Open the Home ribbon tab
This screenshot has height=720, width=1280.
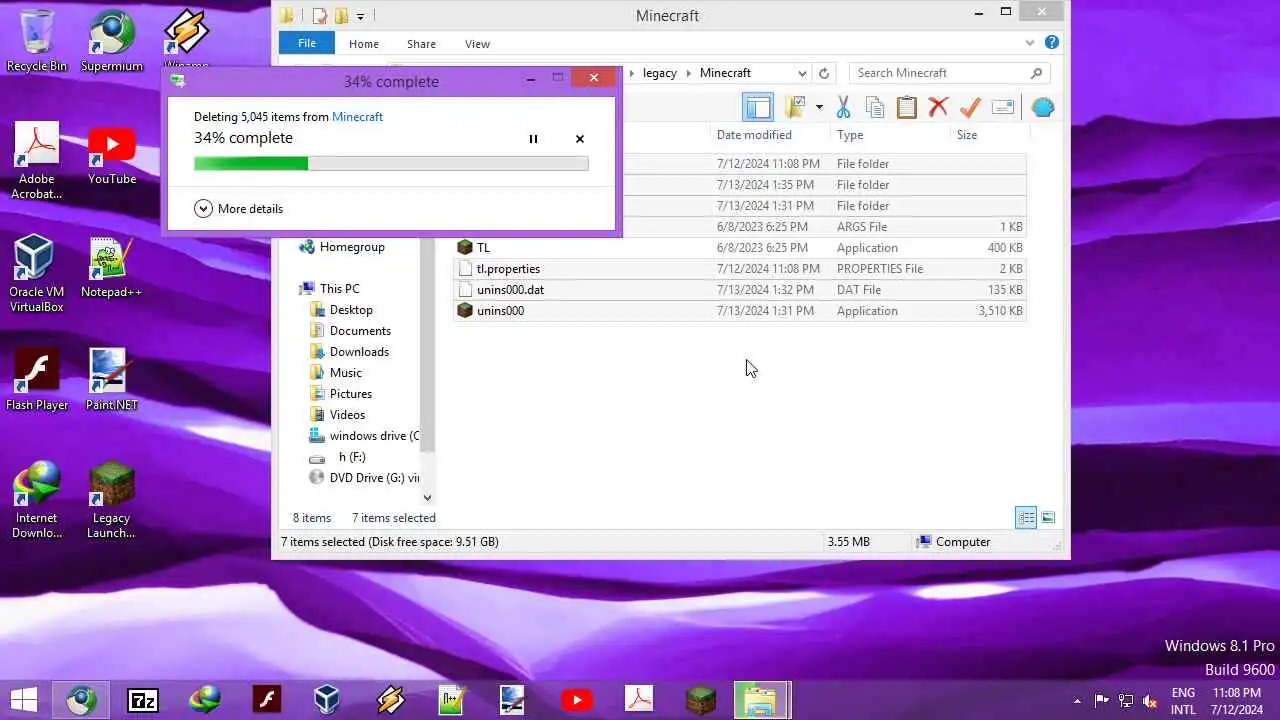point(364,44)
